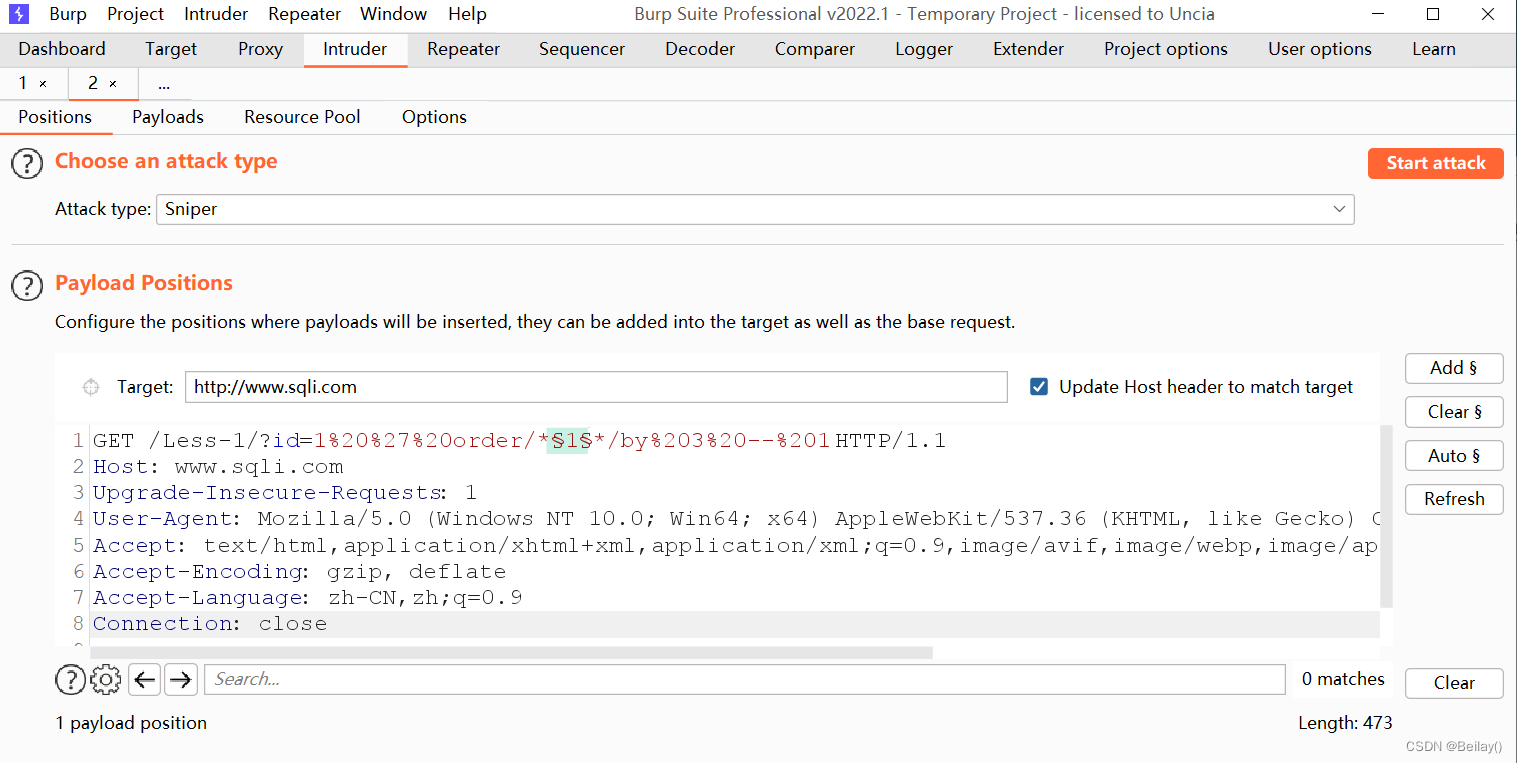
Task: Click the Clear search button
Action: (x=1454, y=683)
